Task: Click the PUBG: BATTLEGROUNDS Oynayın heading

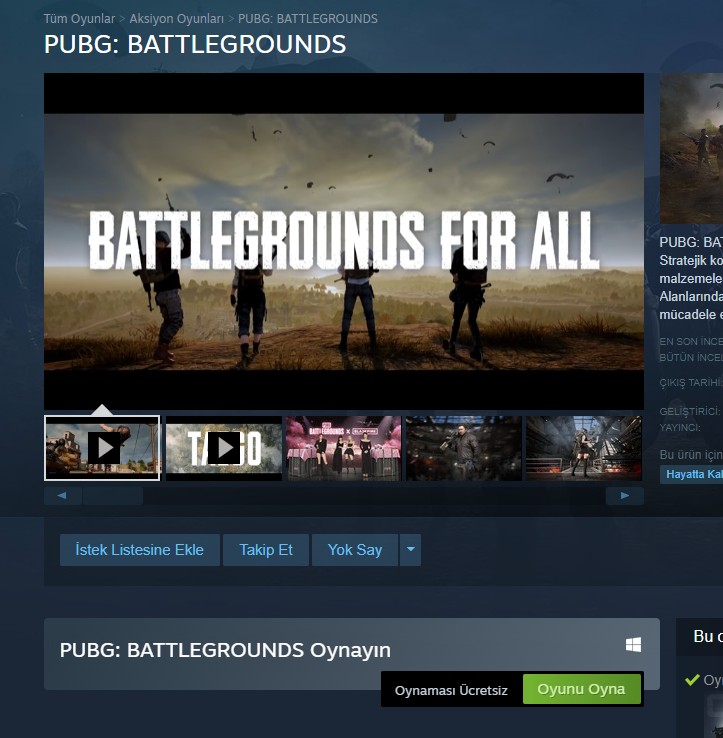Action: (225, 650)
